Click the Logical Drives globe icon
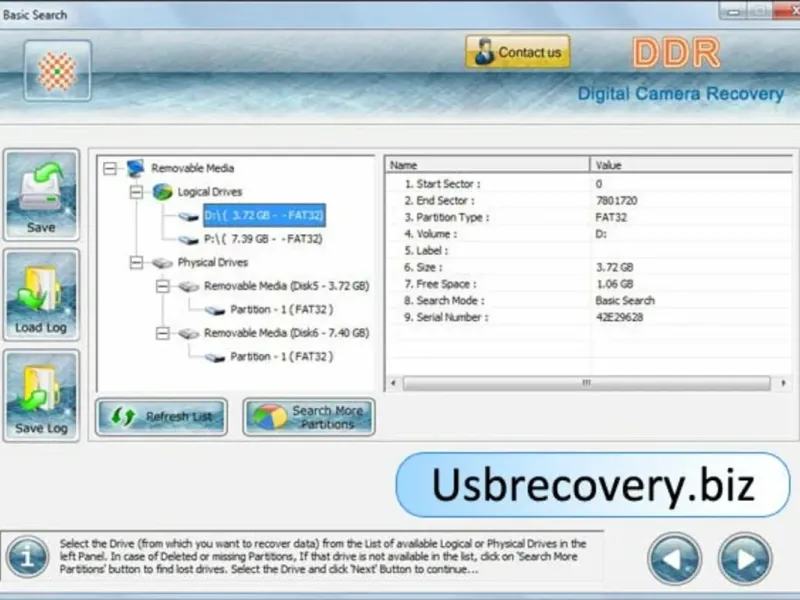800x600 pixels. (163, 192)
